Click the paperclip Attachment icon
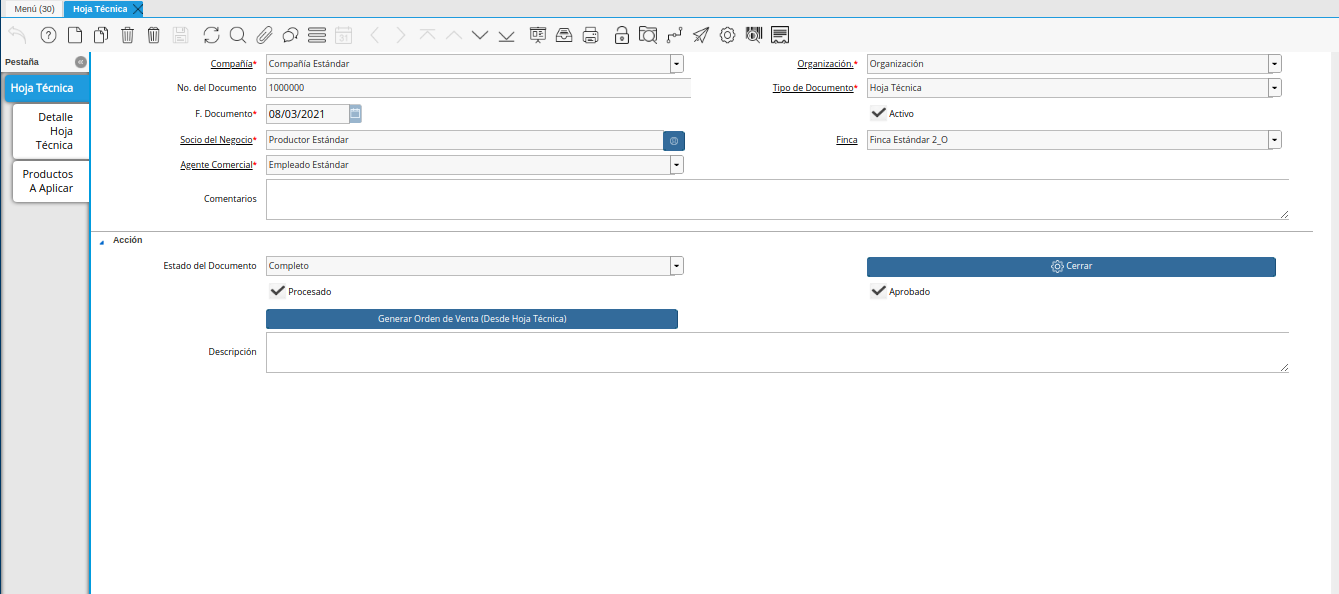The height and width of the screenshot is (594, 1339). (x=264, y=35)
